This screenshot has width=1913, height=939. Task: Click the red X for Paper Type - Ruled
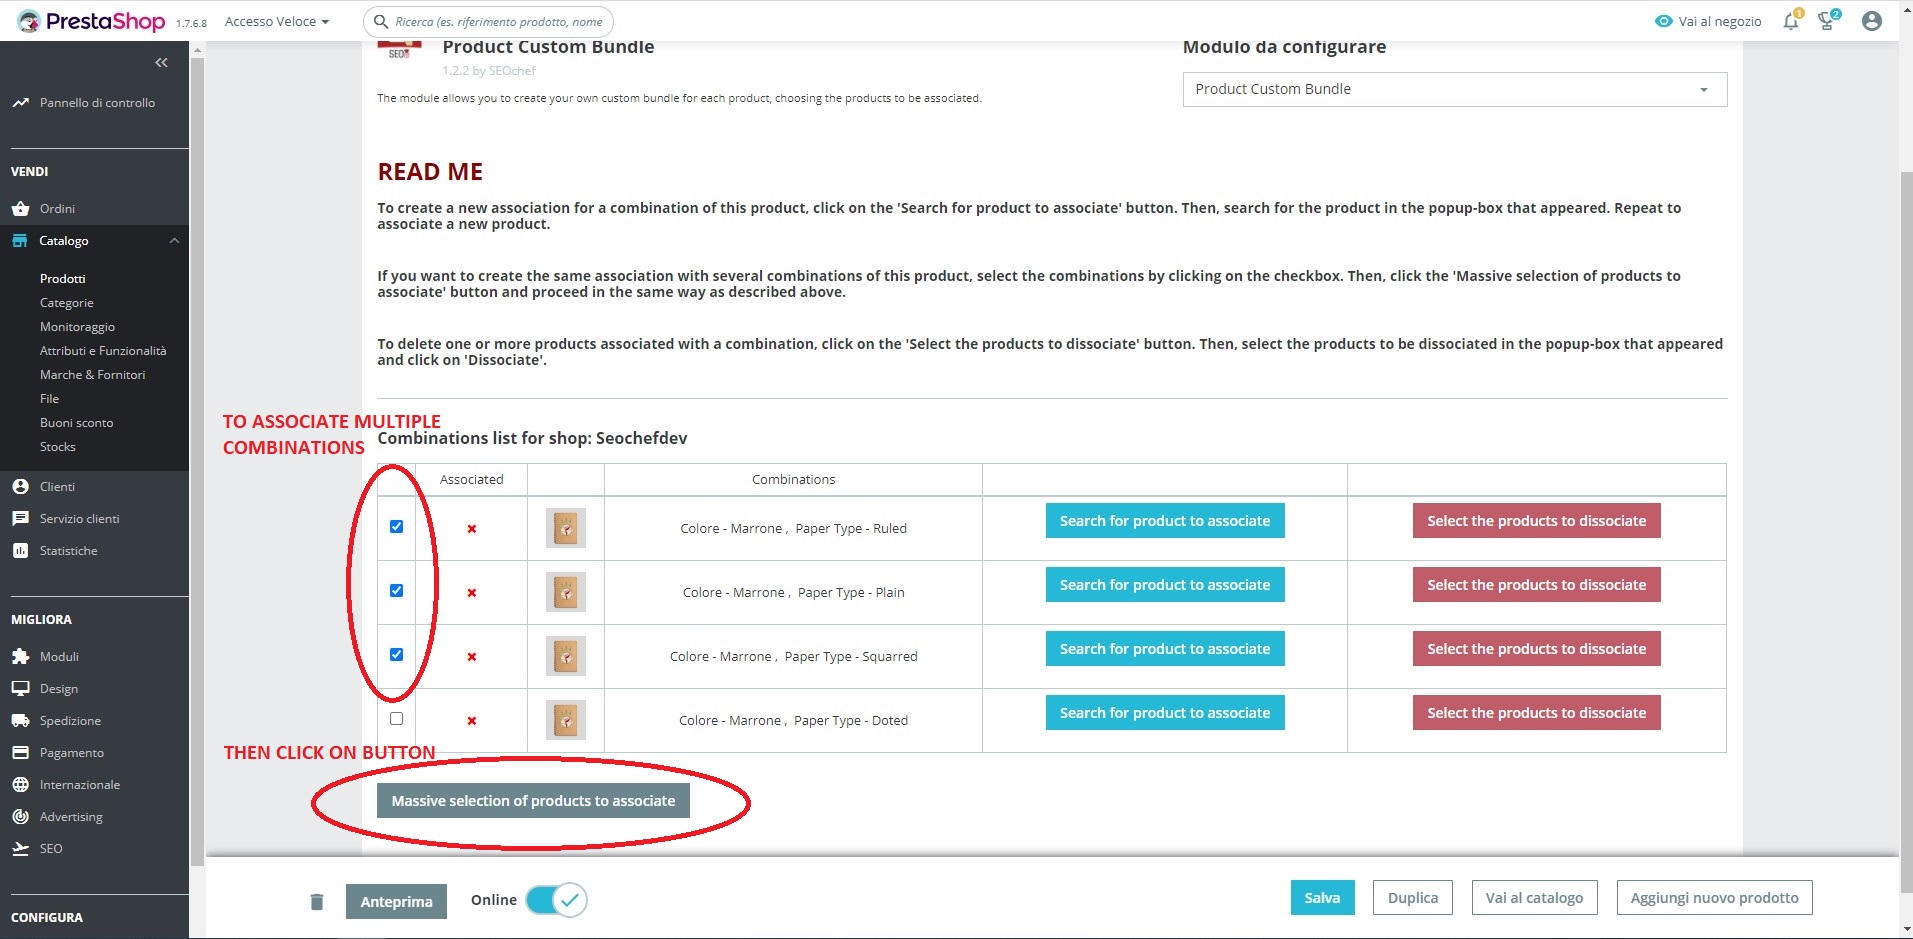pyautogui.click(x=472, y=529)
